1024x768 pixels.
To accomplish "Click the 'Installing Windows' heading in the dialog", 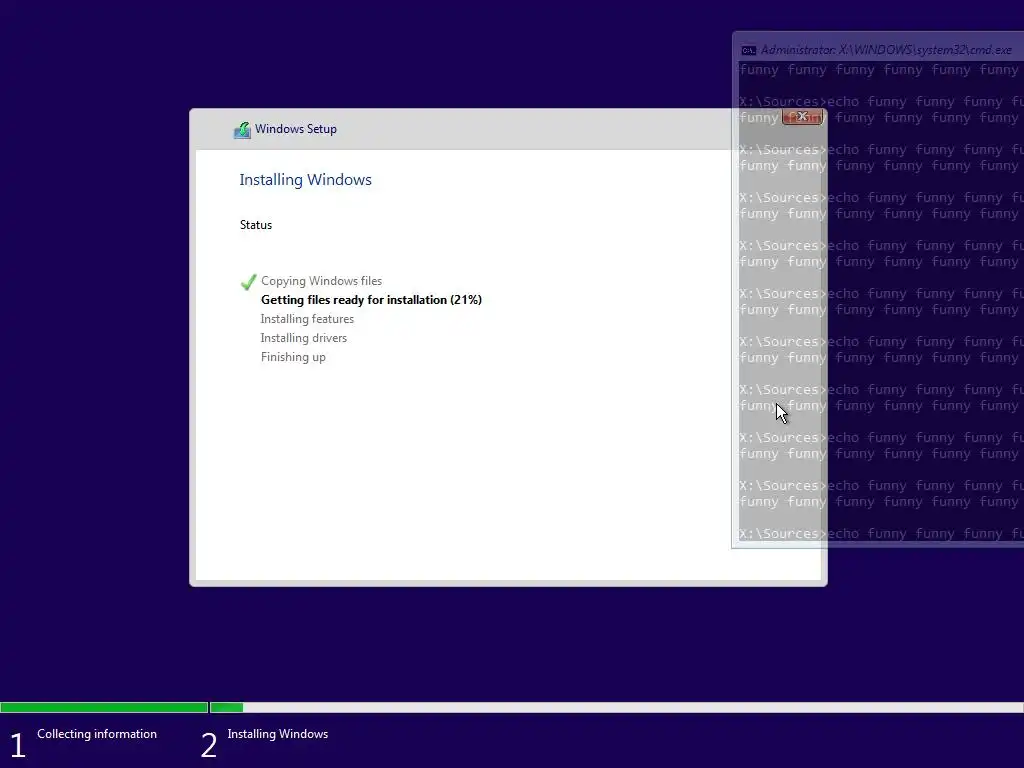I will [x=305, y=180].
